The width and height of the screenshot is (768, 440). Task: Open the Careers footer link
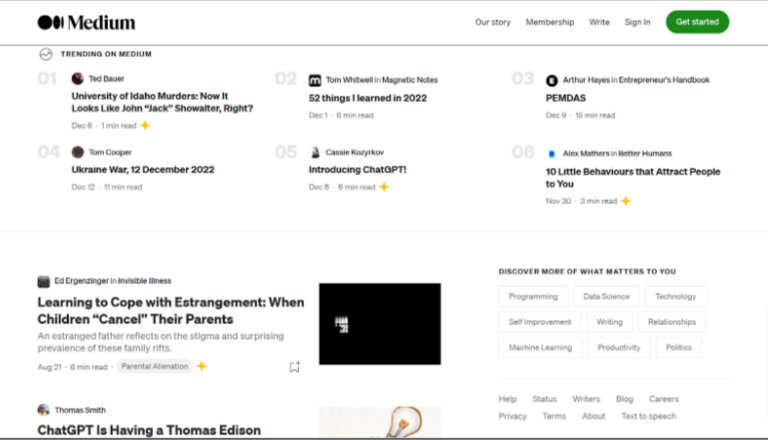(664, 399)
